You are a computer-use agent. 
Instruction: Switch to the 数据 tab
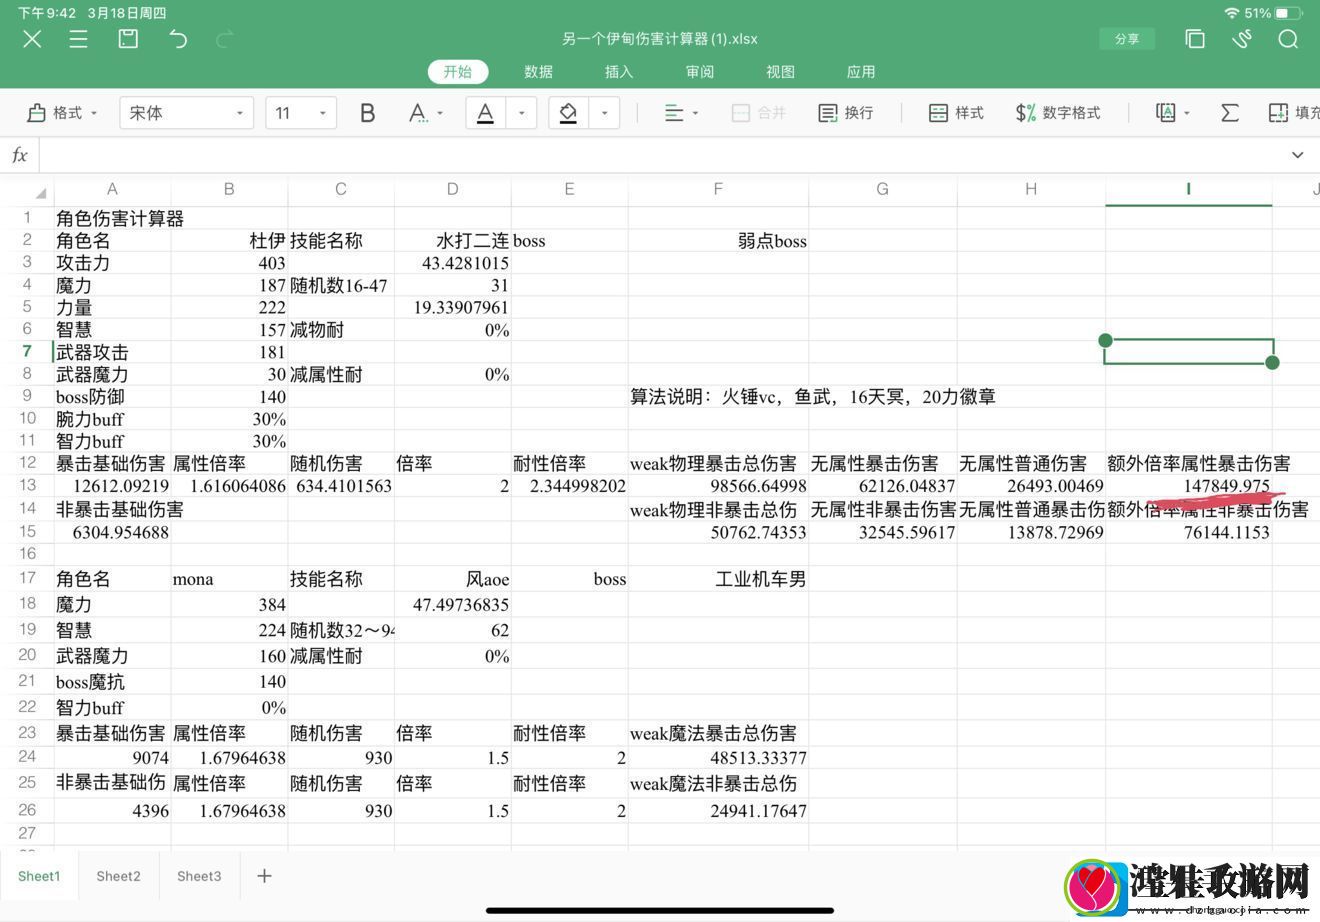point(539,72)
